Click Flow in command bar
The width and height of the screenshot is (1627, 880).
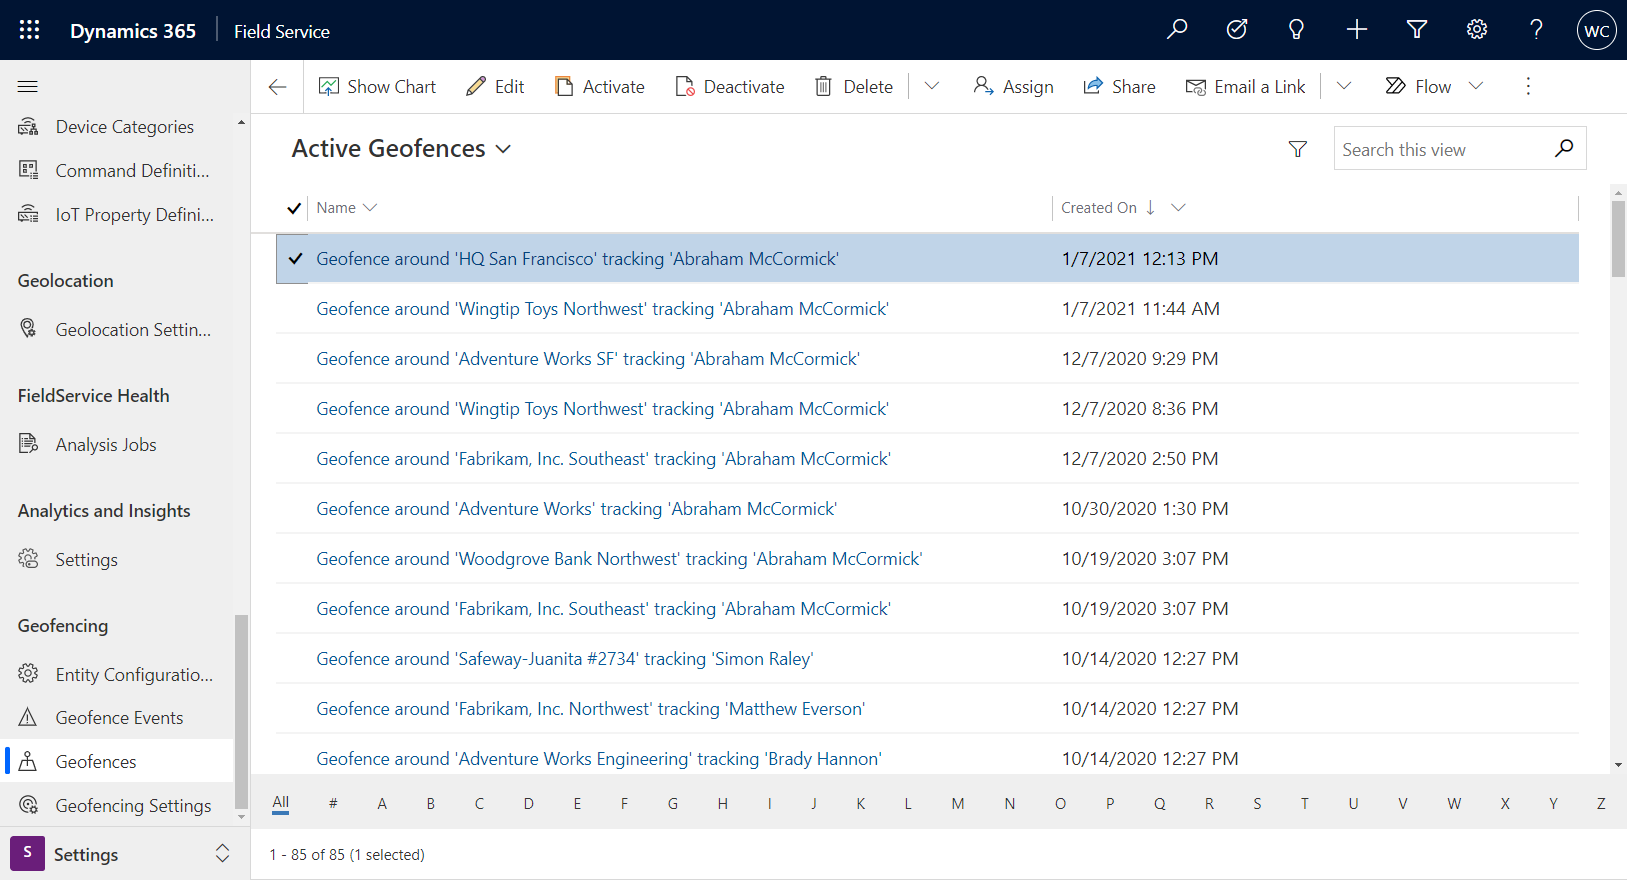coord(1418,87)
